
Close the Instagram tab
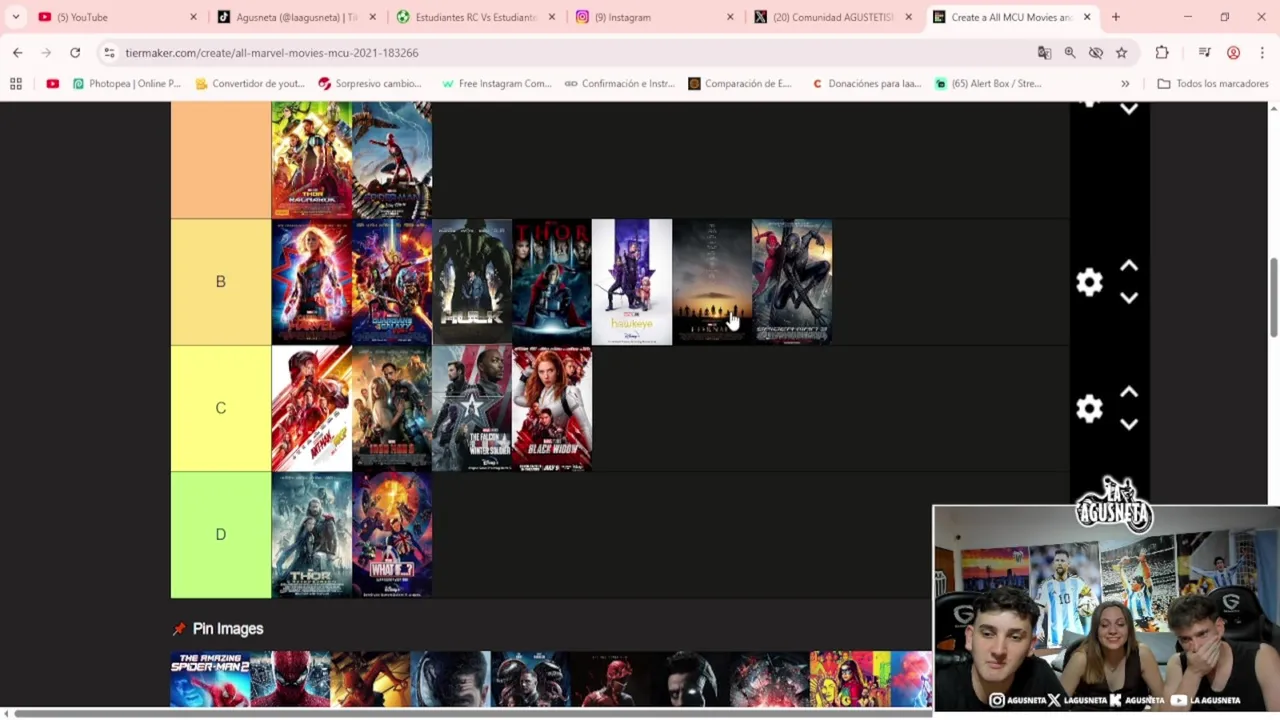click(730, 17)
